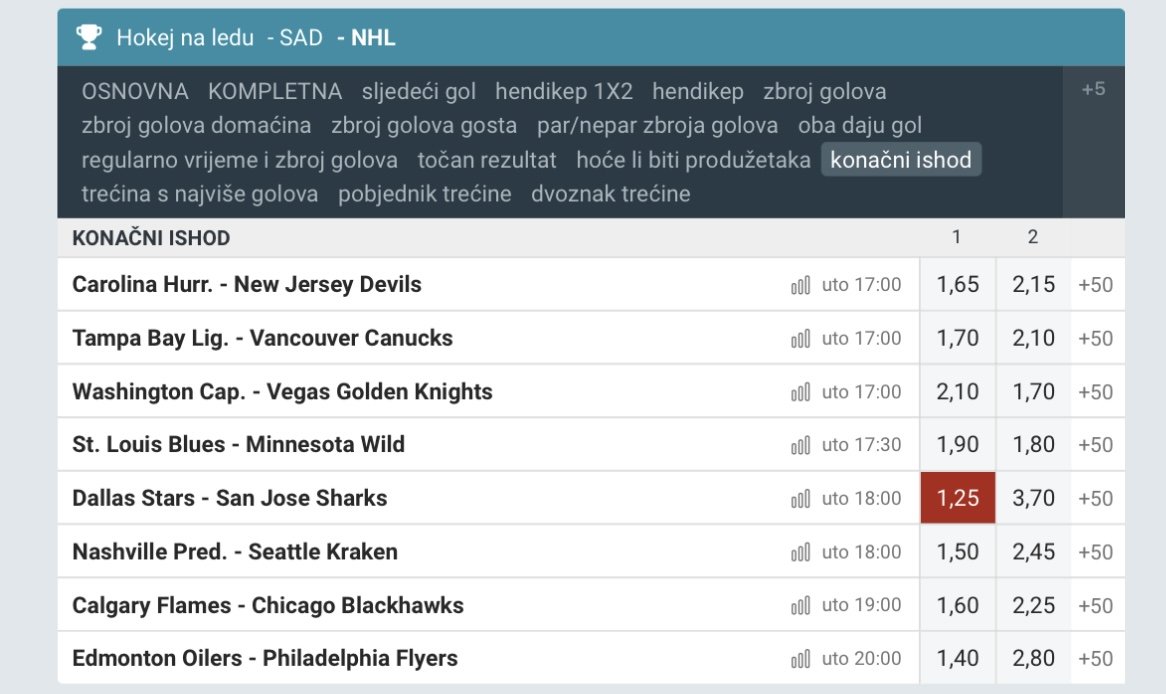View stats icon for Washington Cap. match
Screen dimensions: 1166x694
[800, 392]
